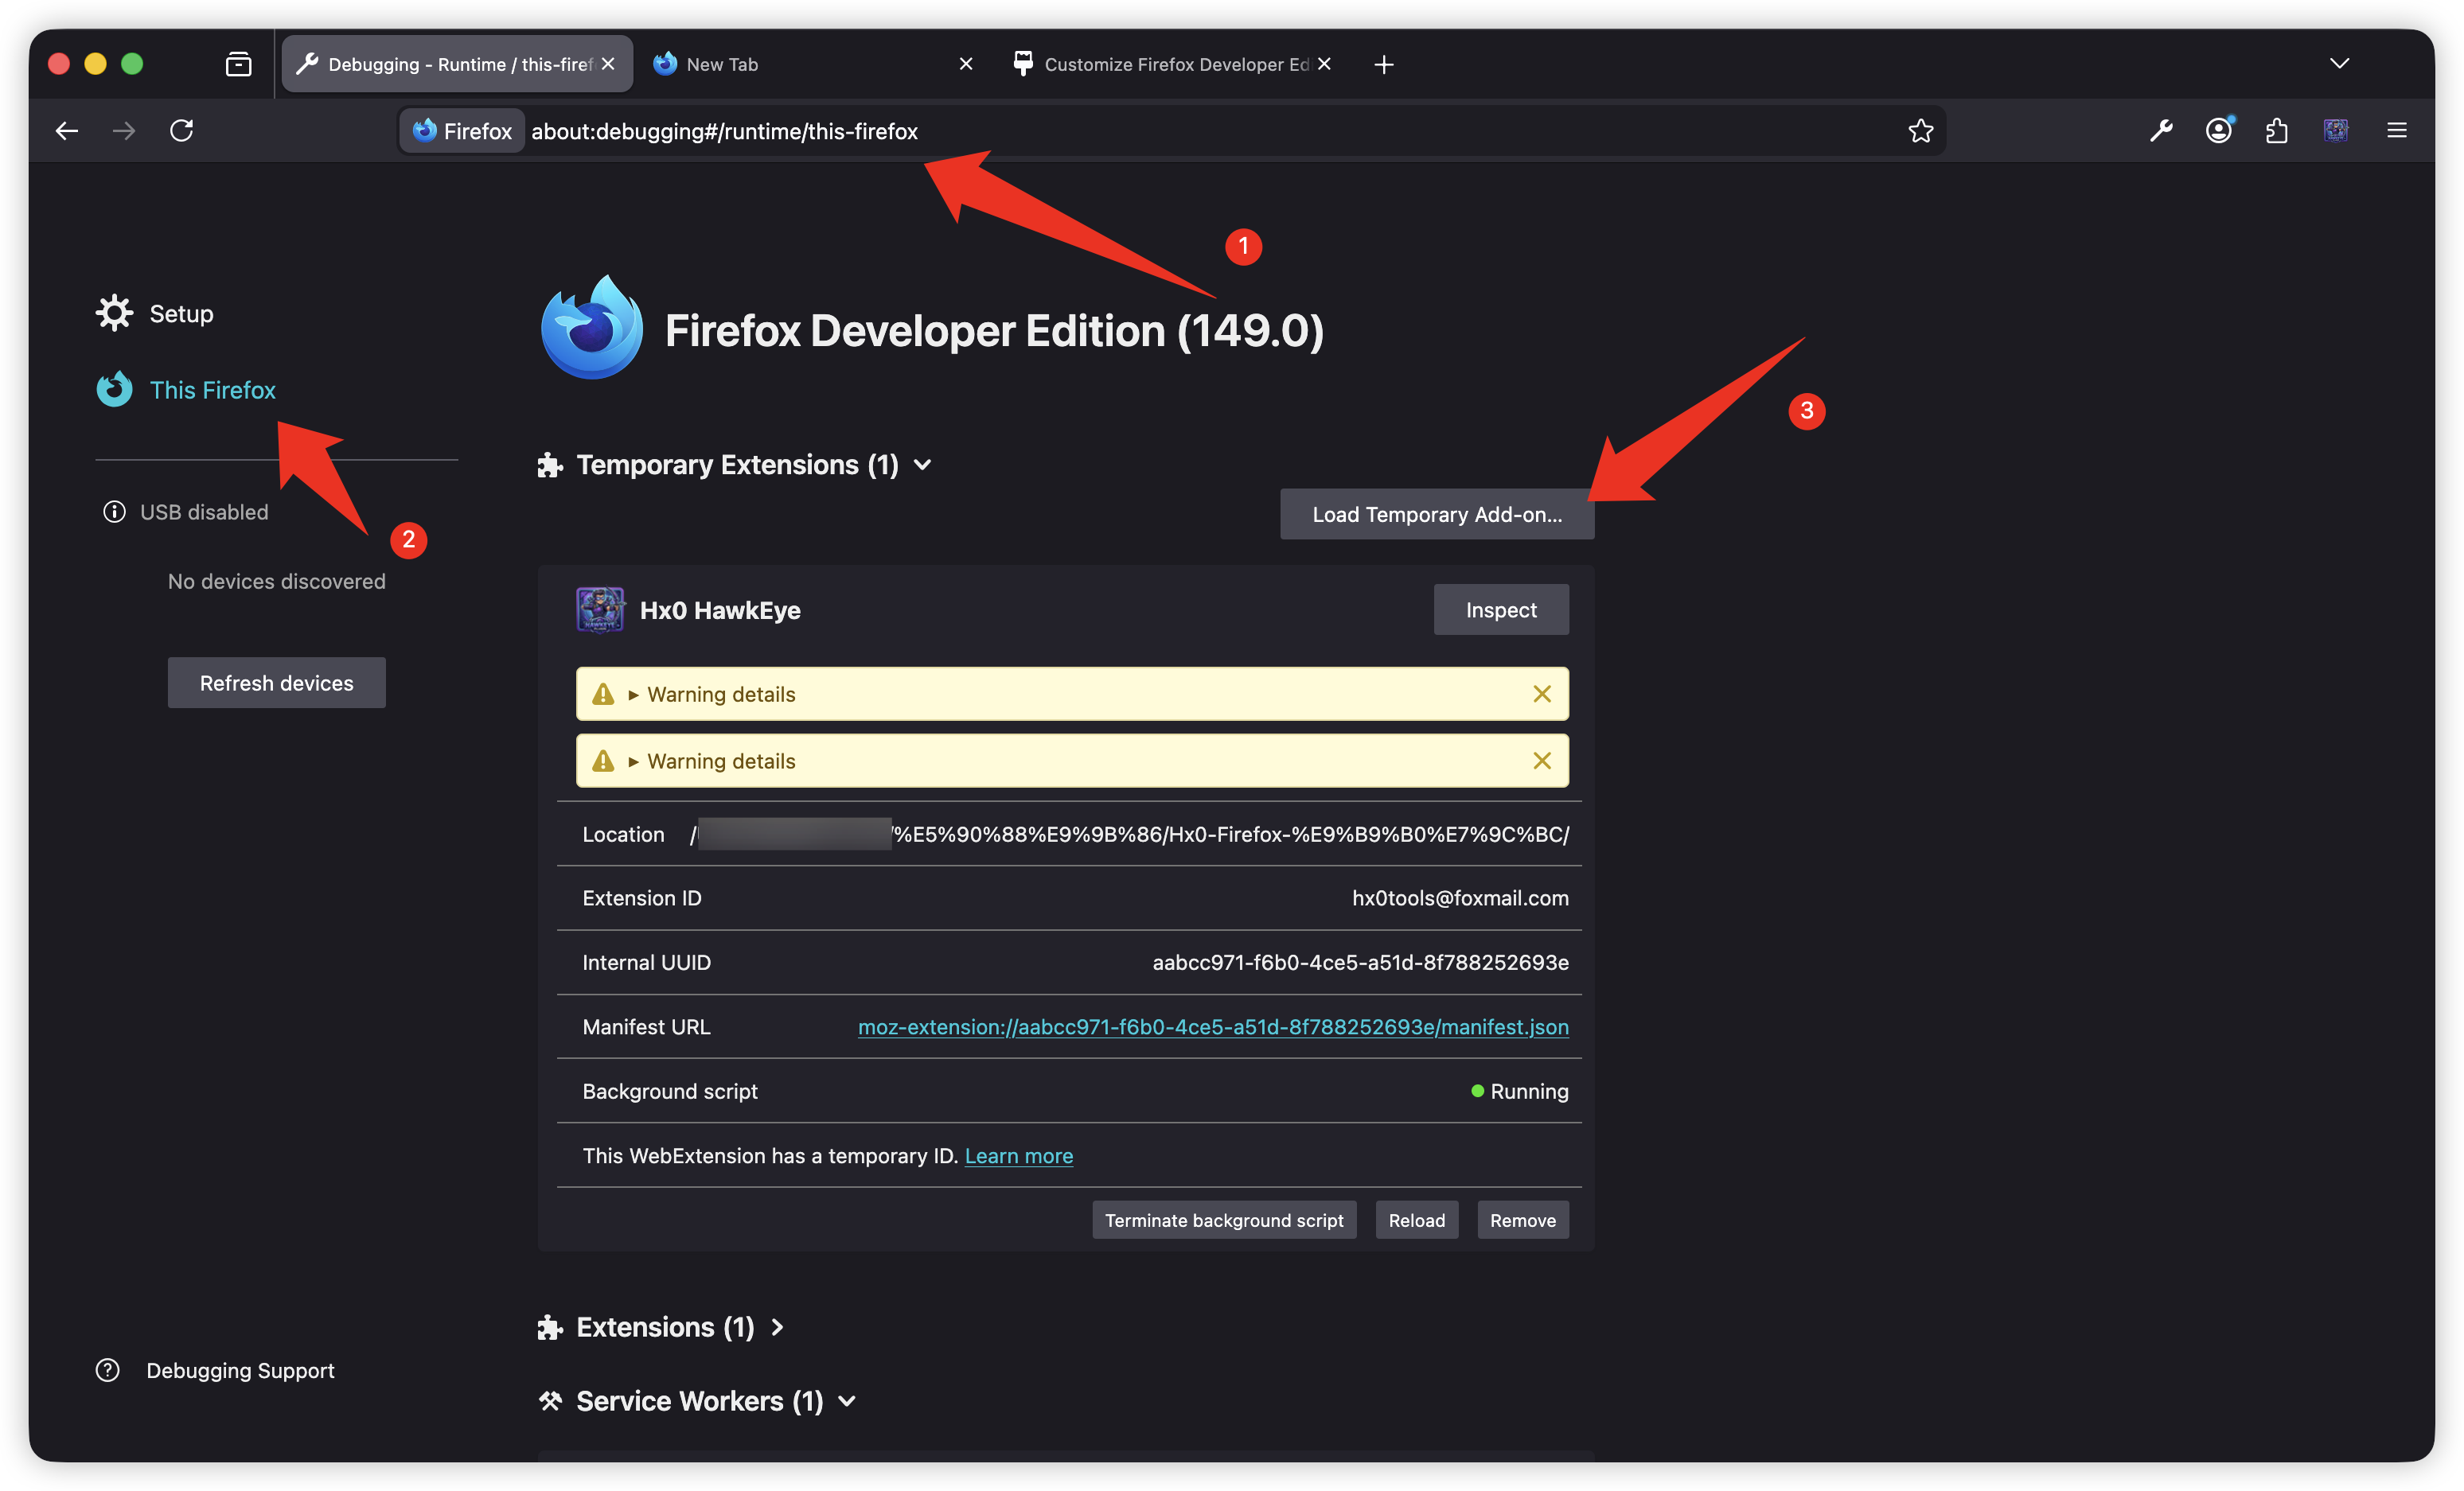Go back with the back arrow
2464x1491 pixels.
(x=67, y=131)
